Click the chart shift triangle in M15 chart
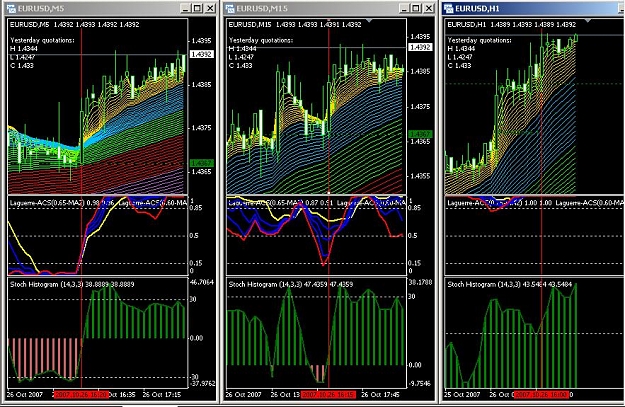Image resolution: width=625 pixels, height=407 pixels. click(369, 20)
